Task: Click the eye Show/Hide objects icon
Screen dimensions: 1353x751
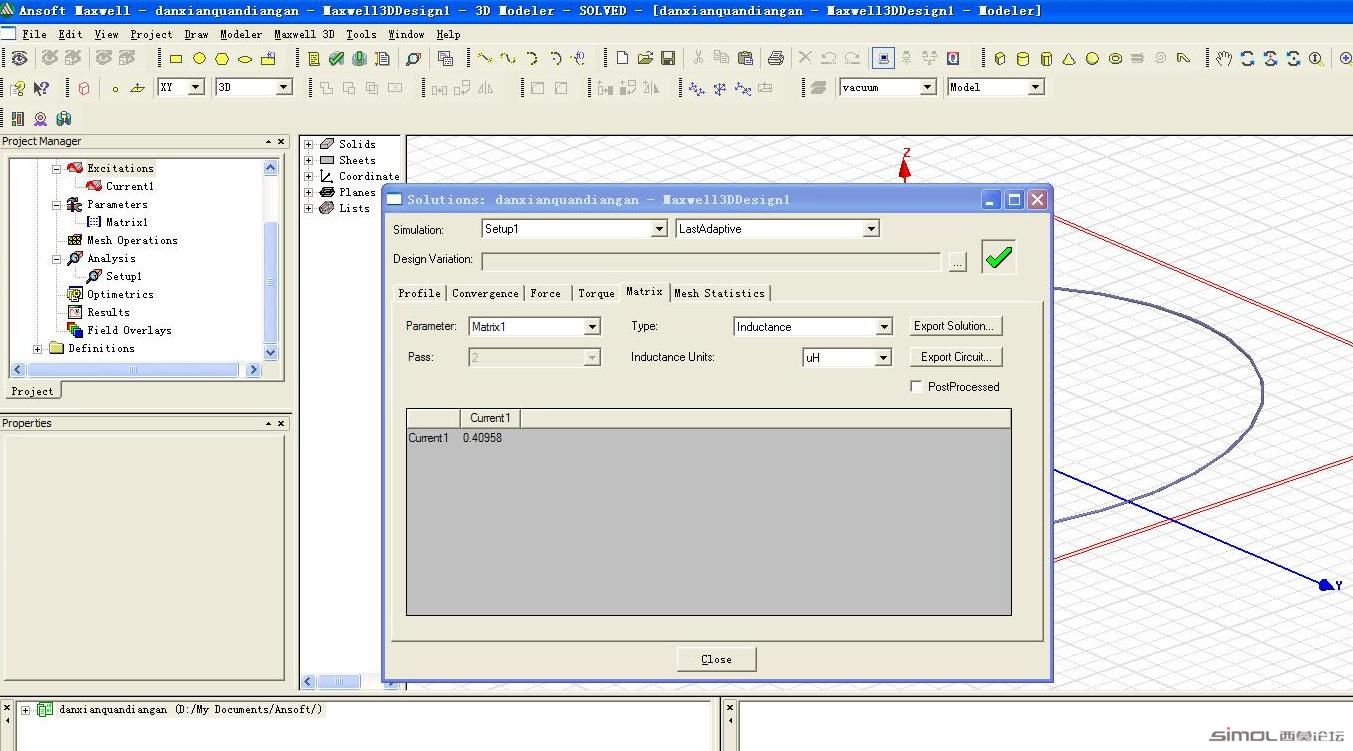Action: (19, 59)
